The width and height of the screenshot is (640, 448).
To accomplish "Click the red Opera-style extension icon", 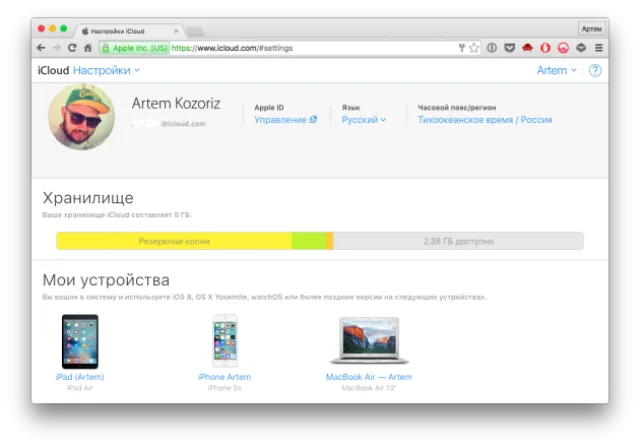I will [545, 48].
